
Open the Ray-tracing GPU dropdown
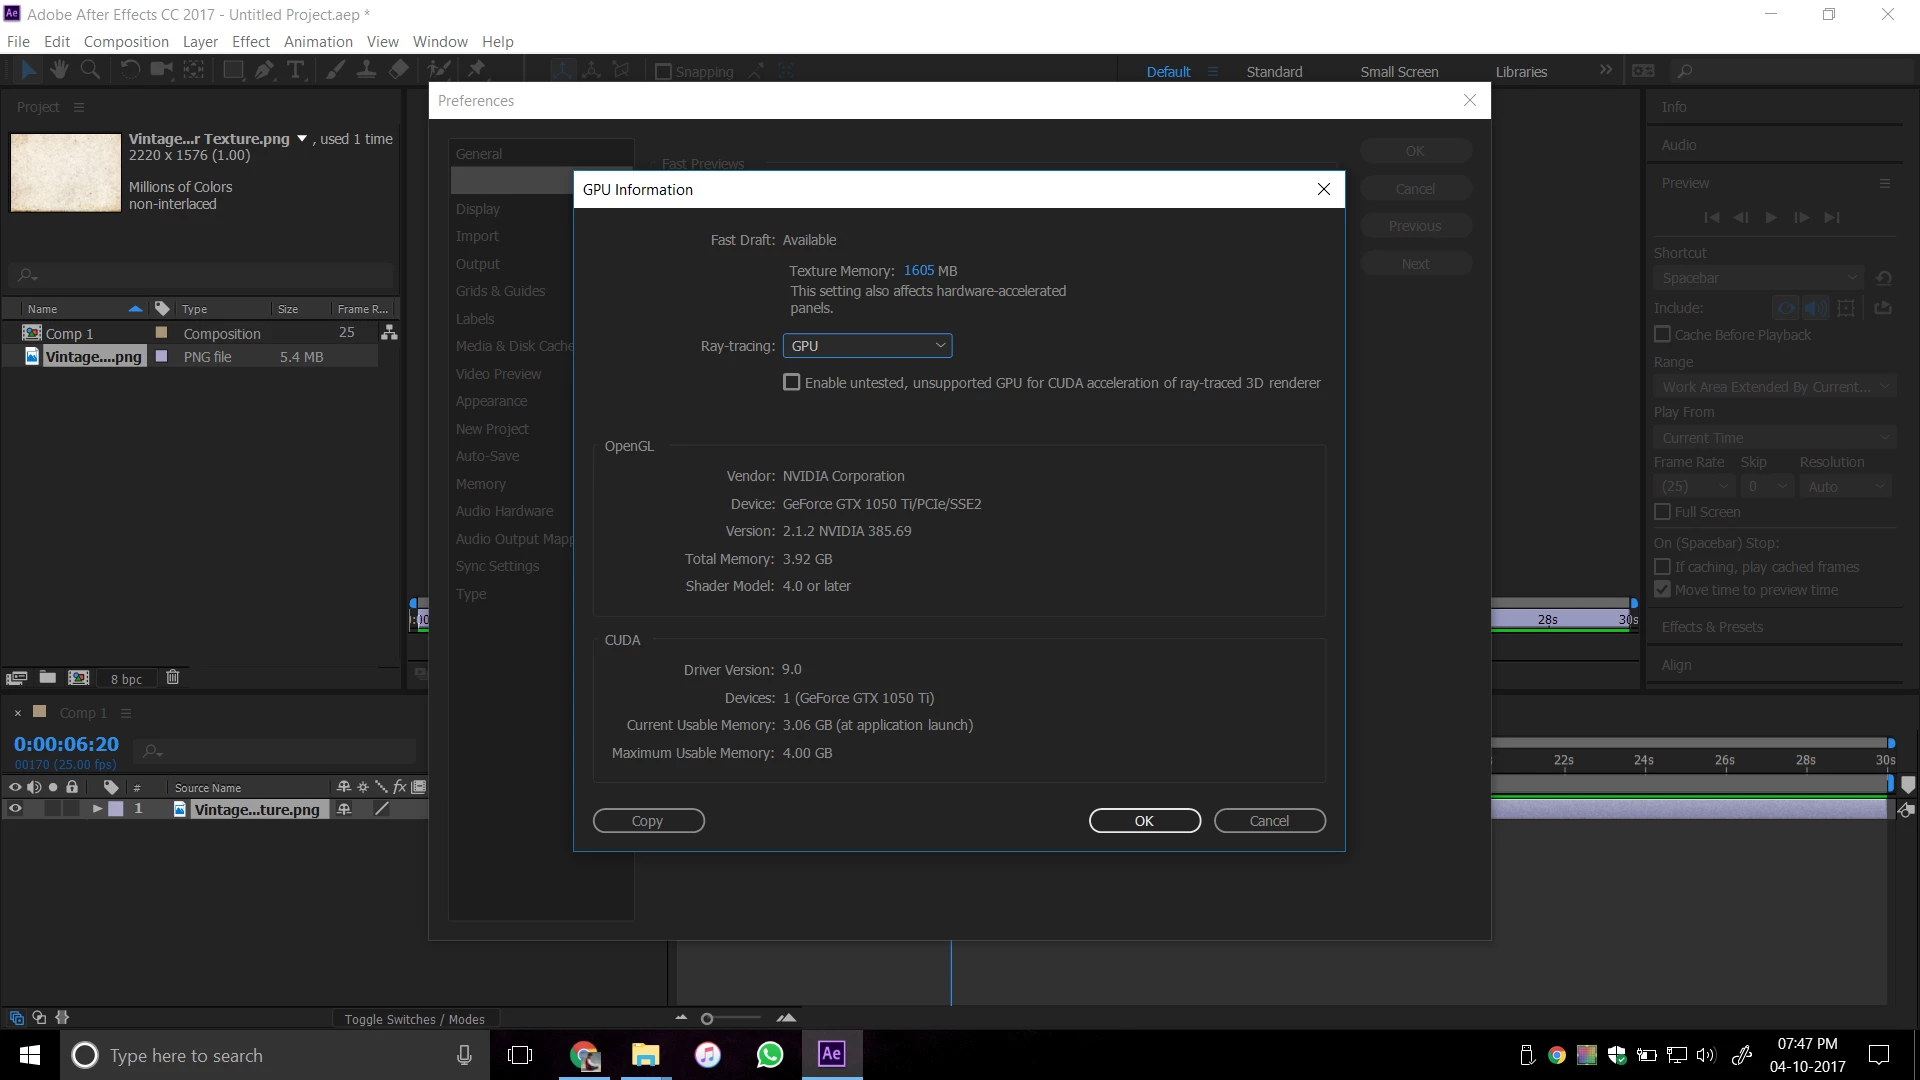[867, 346]
